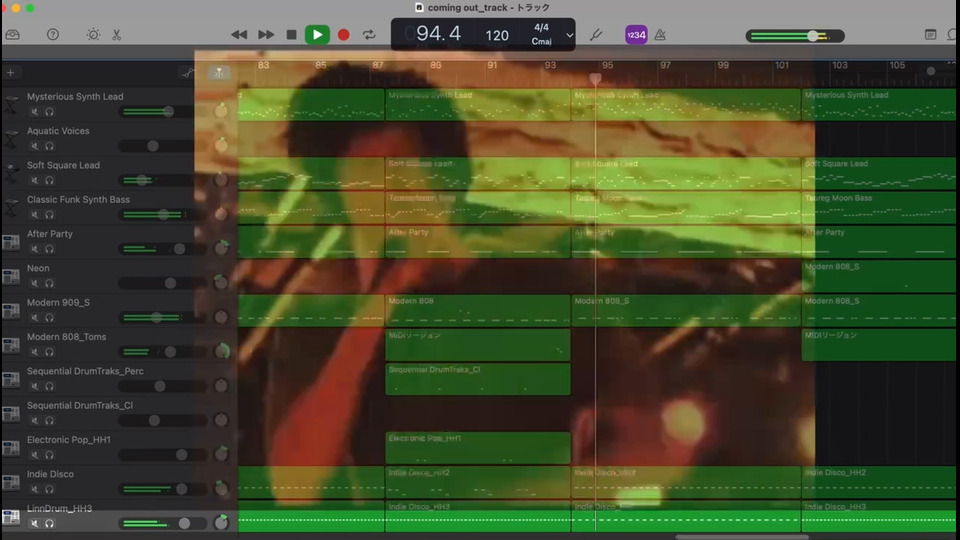Select the Indie Disco track icon
Image resolution: width=960 pixels, height=540 pixels.
11,482
